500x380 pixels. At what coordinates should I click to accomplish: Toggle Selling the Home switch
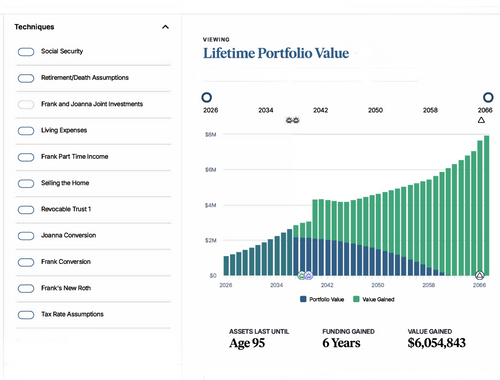point(26,184)
